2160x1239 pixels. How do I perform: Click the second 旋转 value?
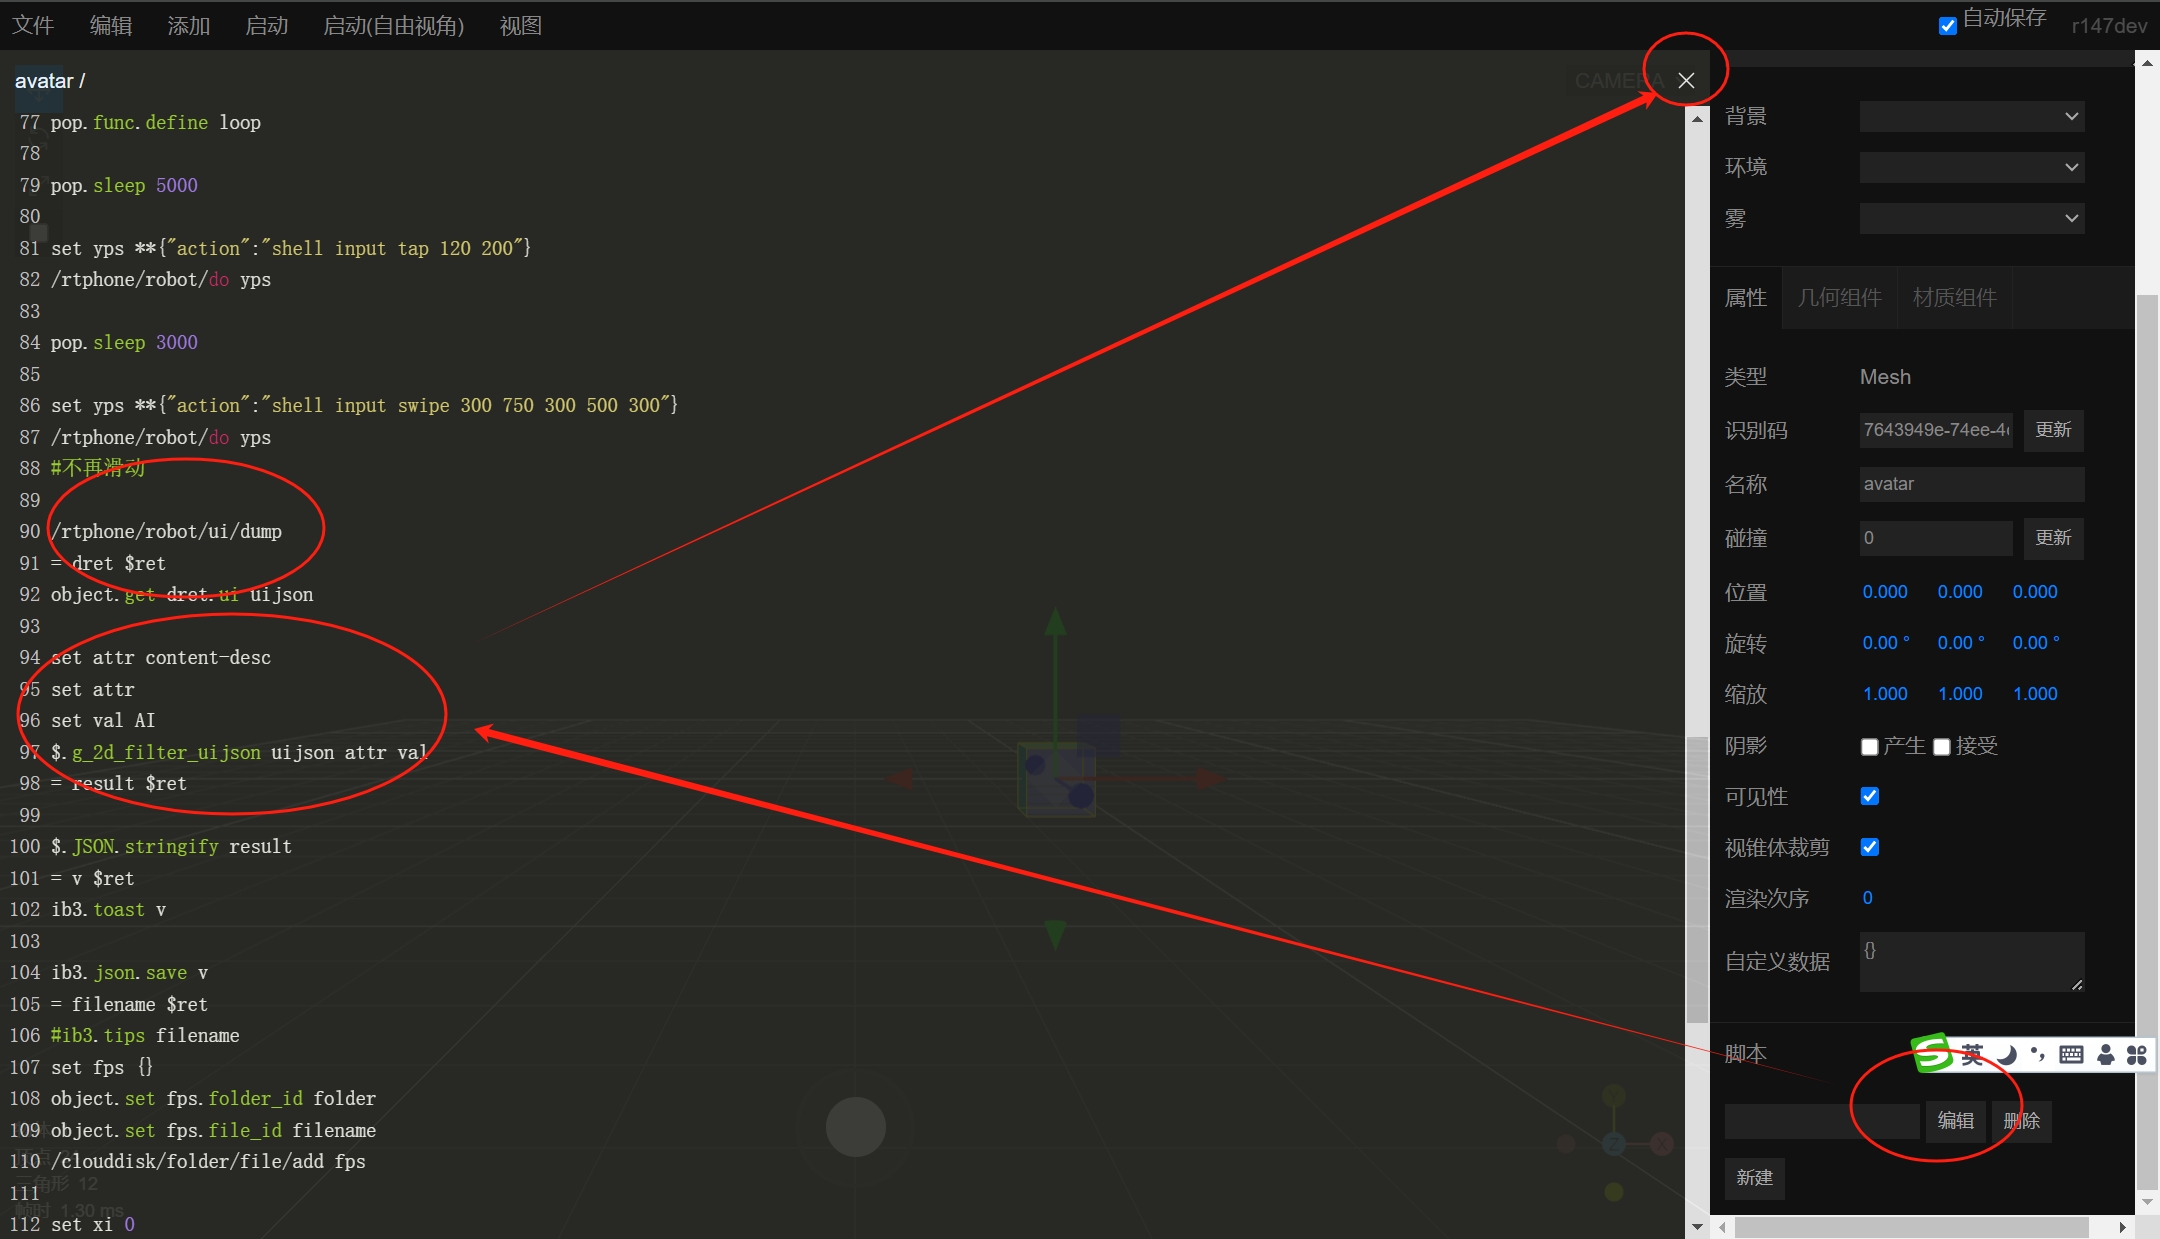click(1960, 643)
